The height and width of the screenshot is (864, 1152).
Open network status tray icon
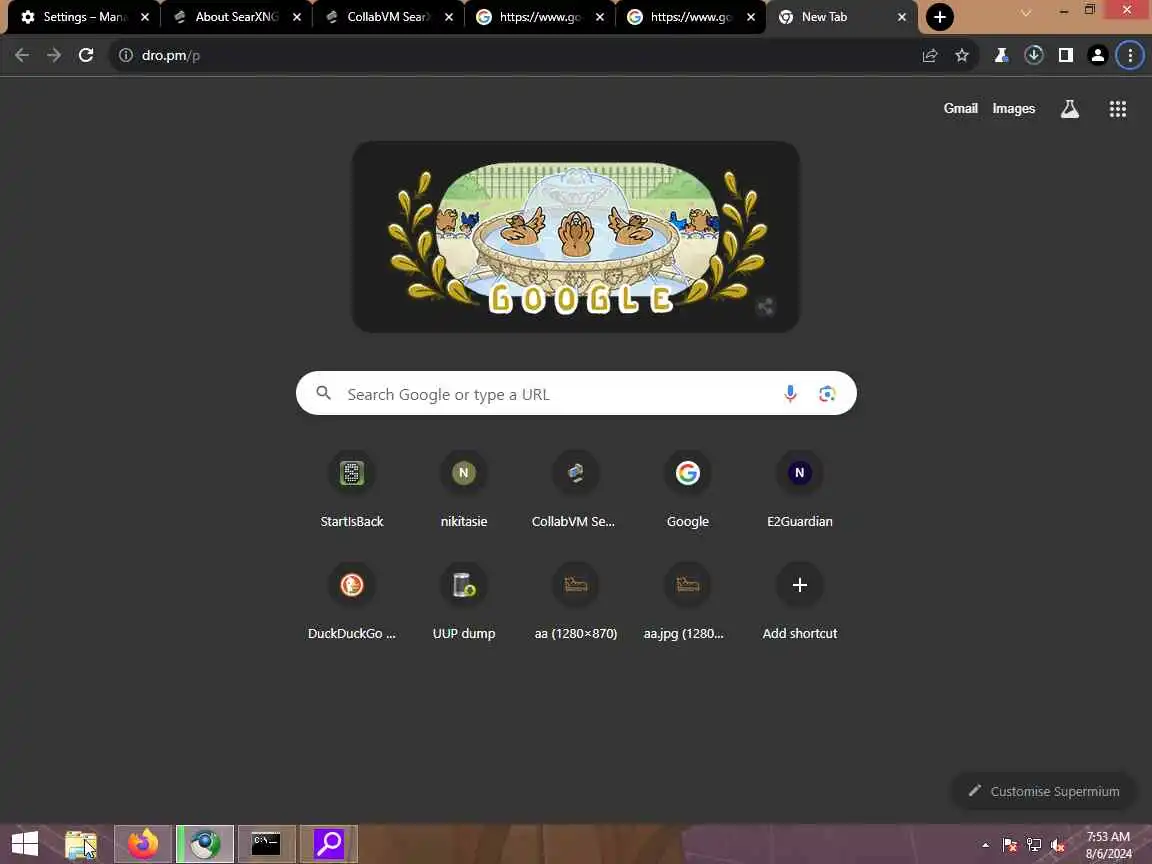1034,845
